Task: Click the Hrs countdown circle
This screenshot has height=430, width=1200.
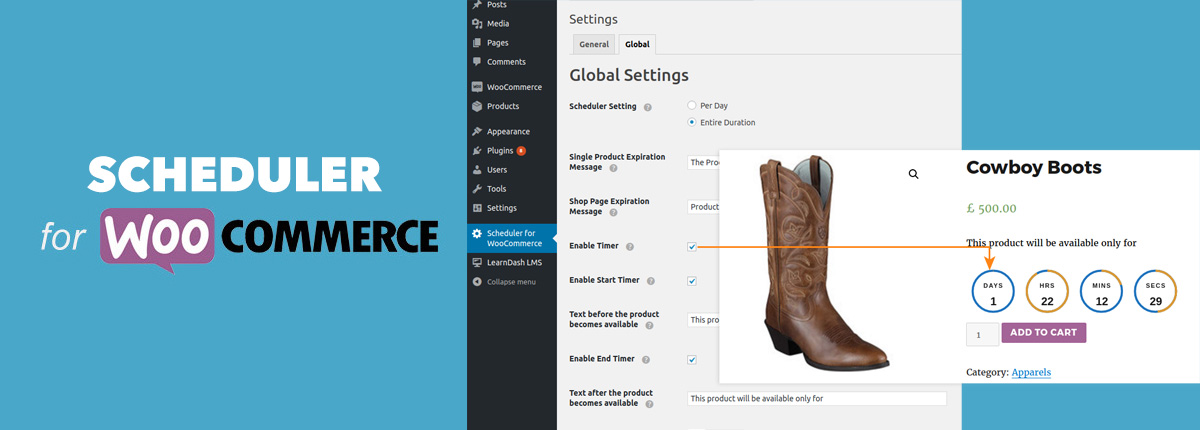Action: (x=1047, y=291)
